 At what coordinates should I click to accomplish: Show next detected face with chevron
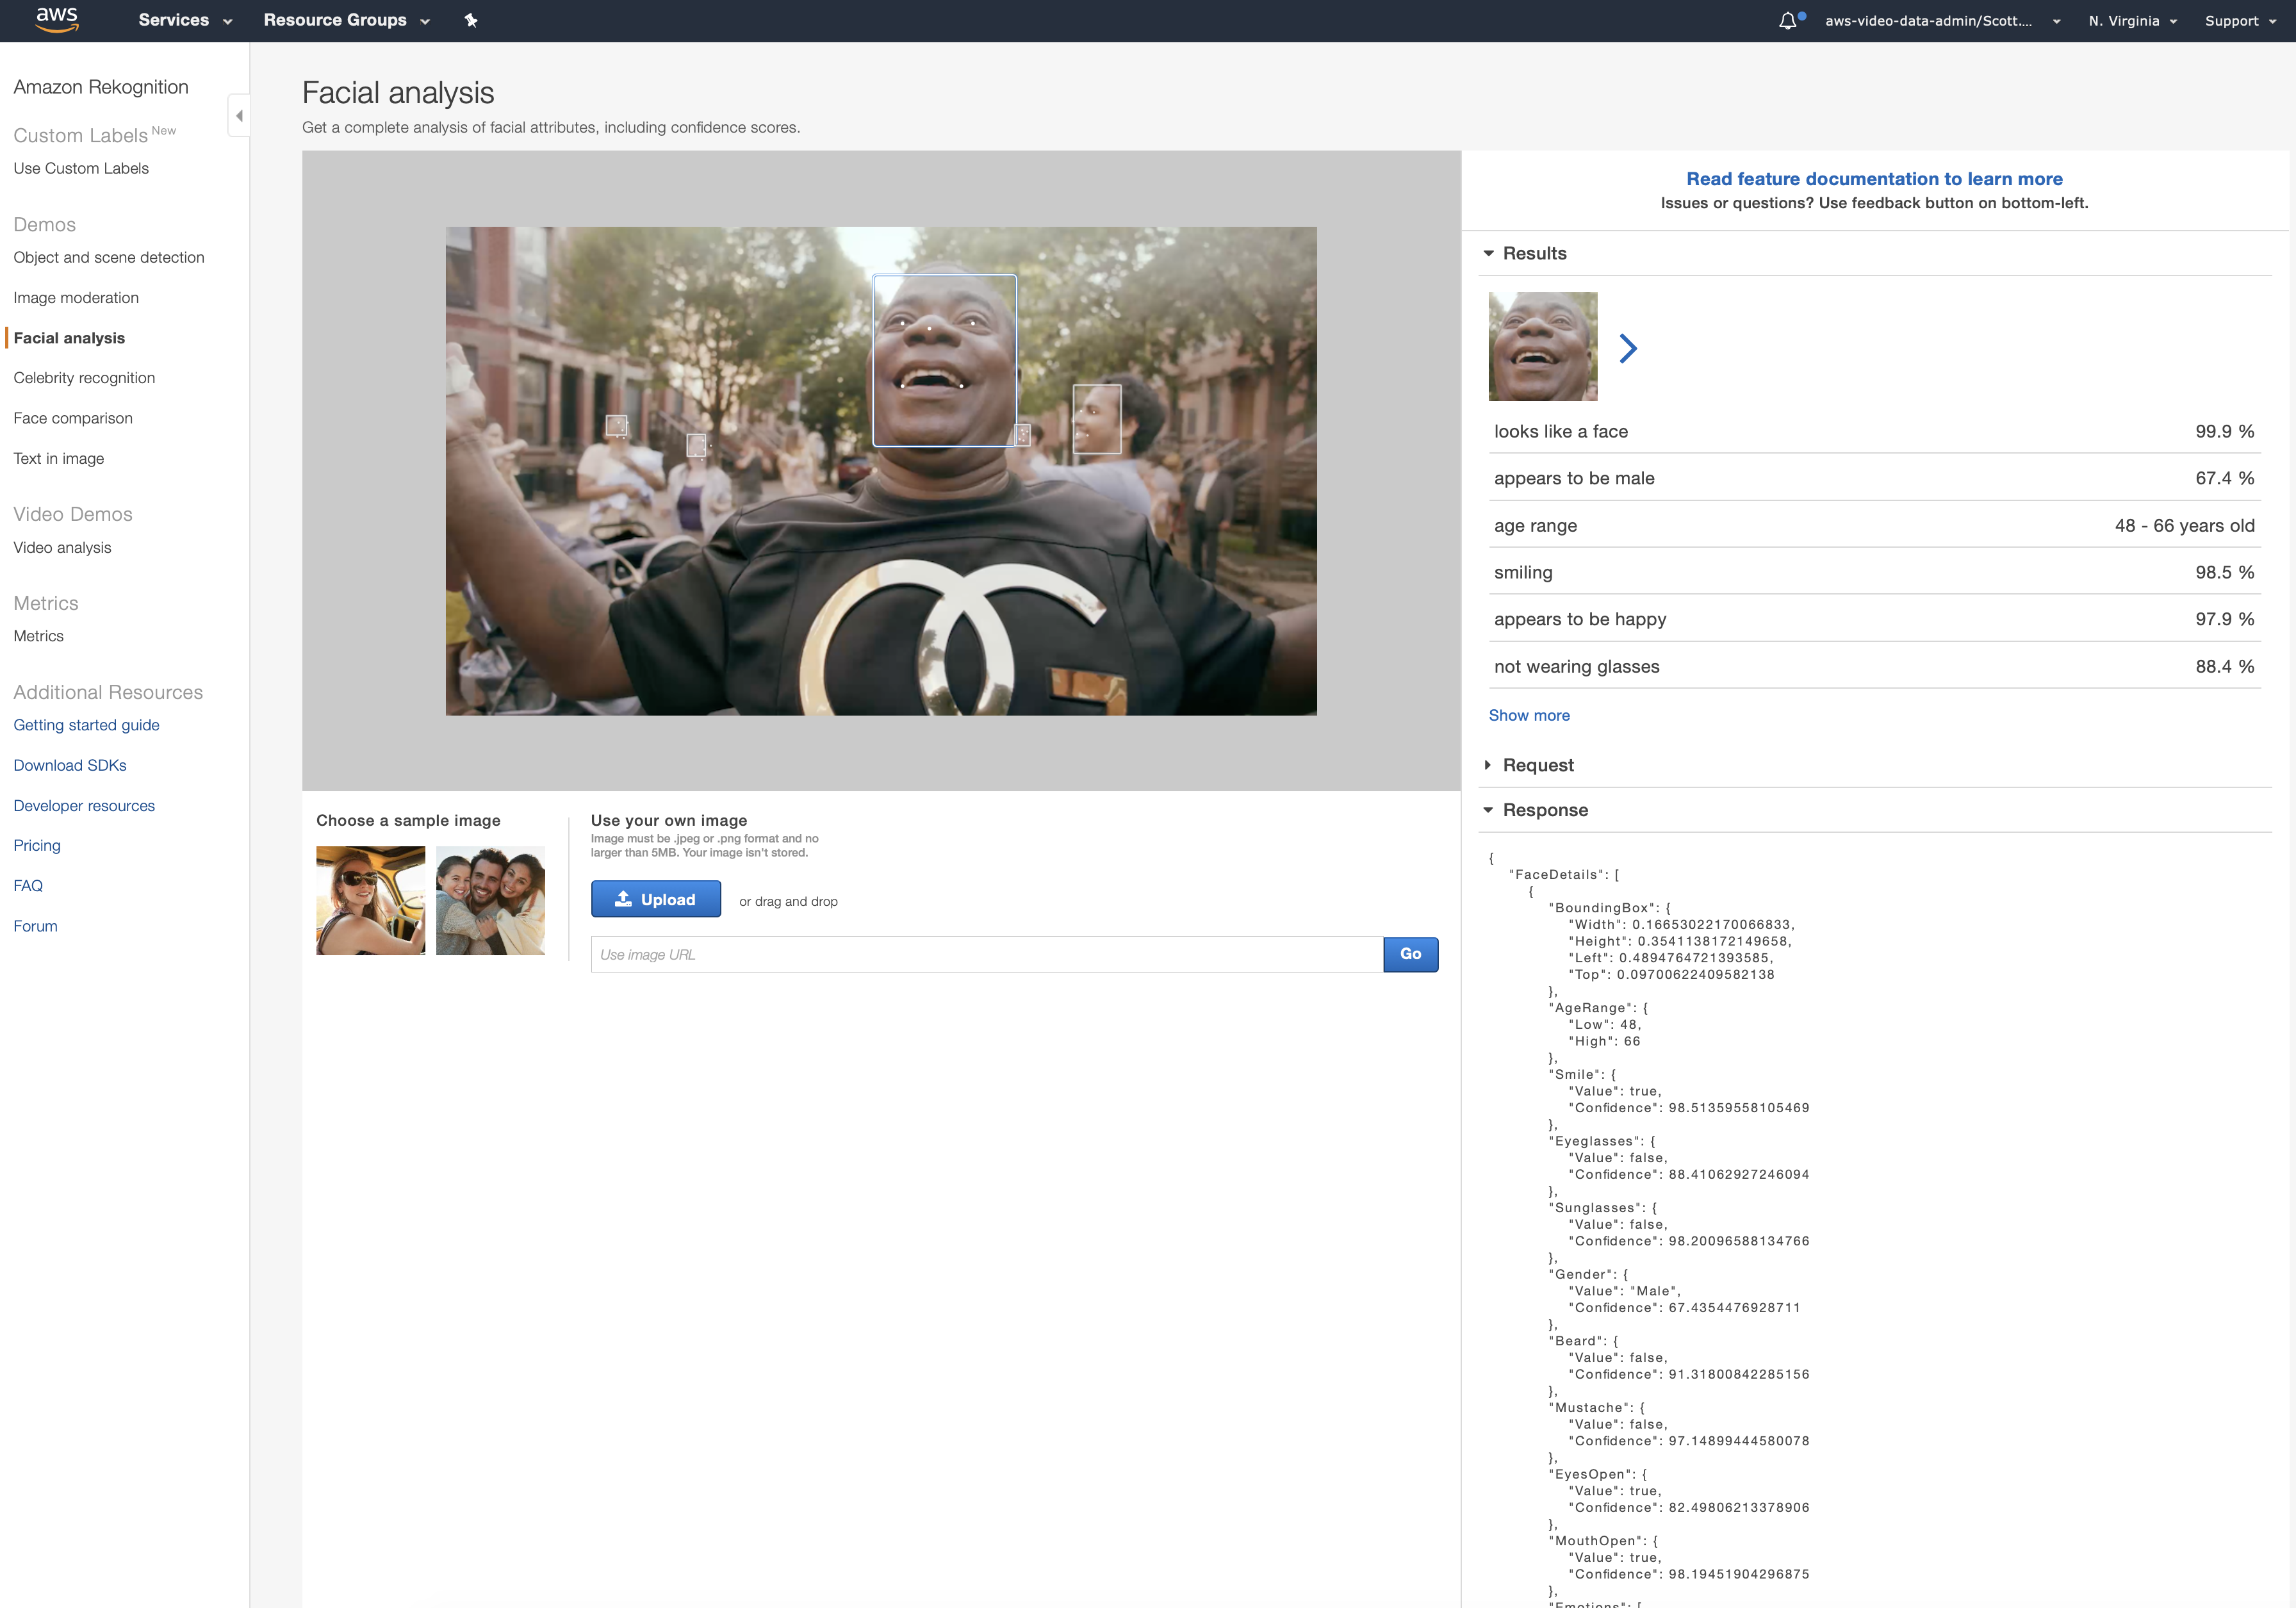coord(1628,348)
